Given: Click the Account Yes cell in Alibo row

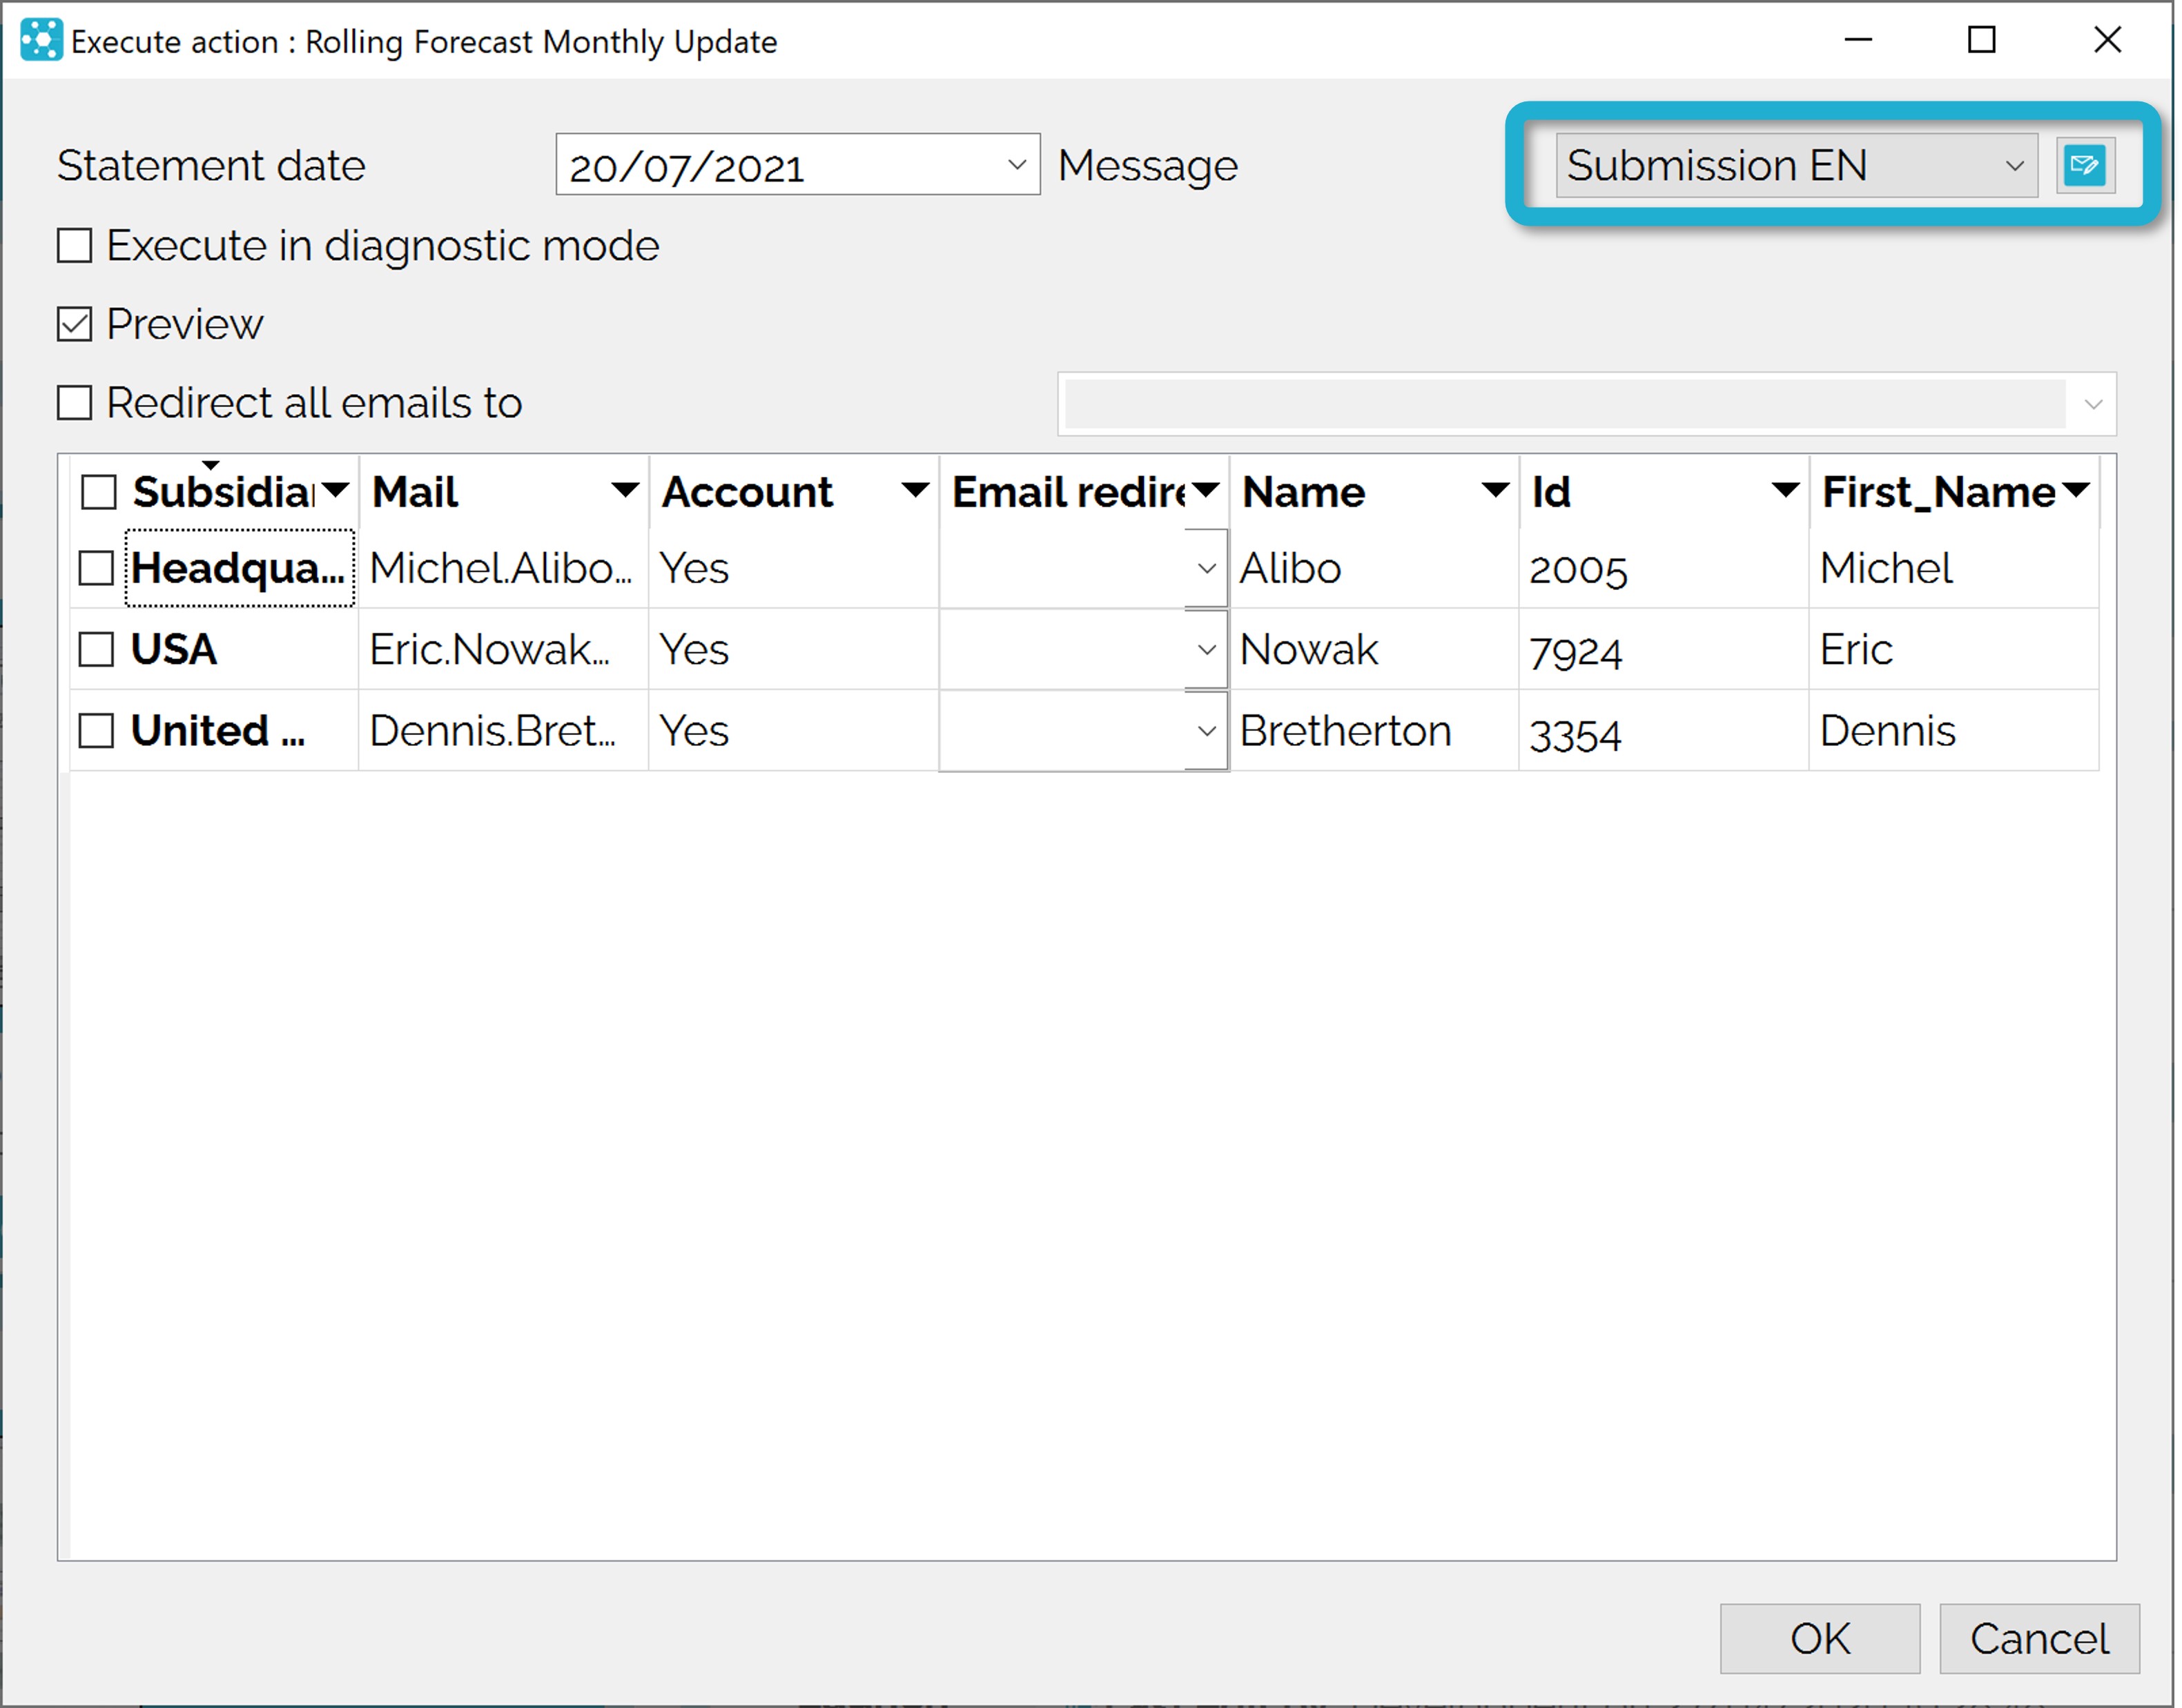Looking at the screenshot, I should point(794,568).
